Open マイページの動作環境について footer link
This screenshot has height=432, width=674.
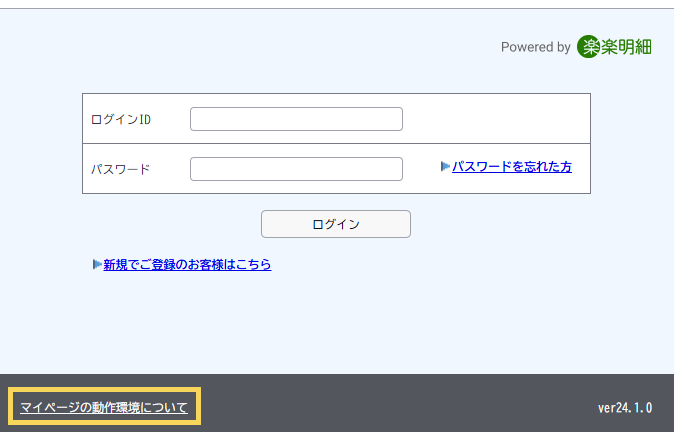tap(104, 407)
